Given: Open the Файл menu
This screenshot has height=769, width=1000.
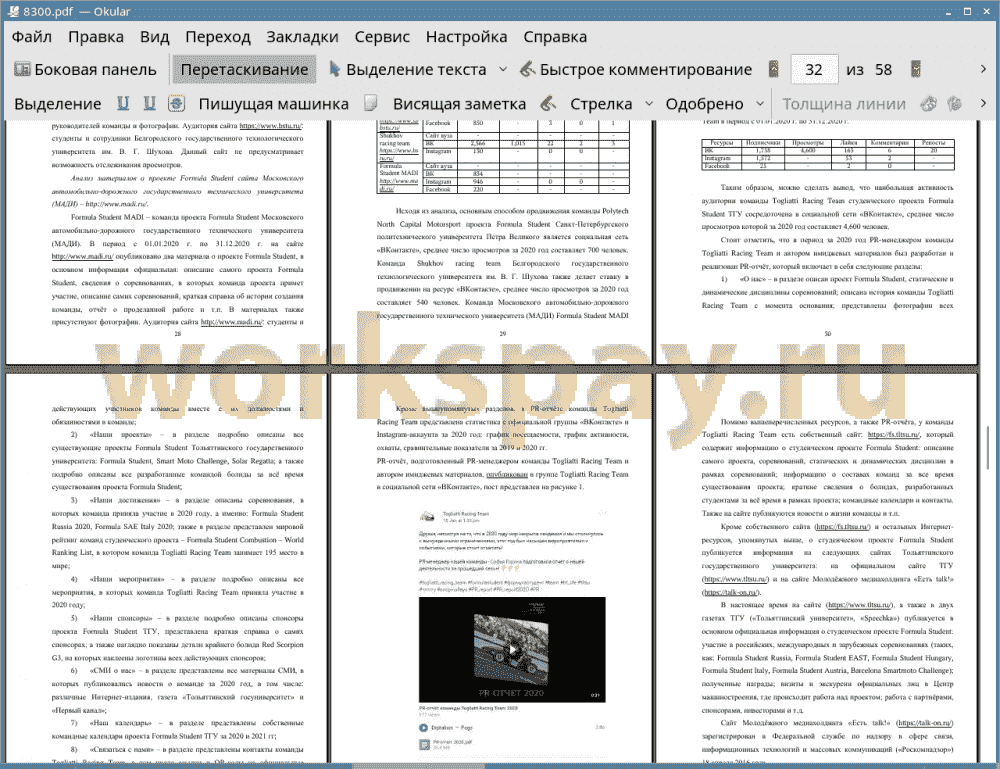Looking at the screenshot, I should (32, 37).
